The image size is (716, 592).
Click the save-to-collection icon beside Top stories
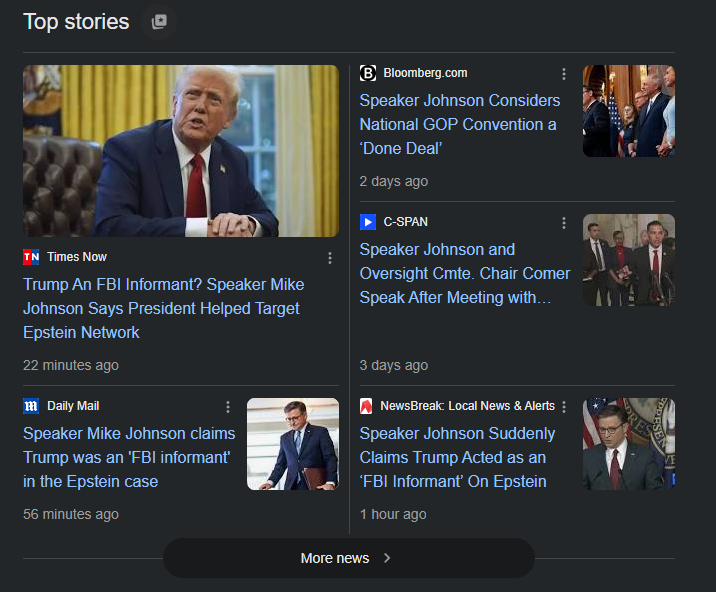pos(159,21)
